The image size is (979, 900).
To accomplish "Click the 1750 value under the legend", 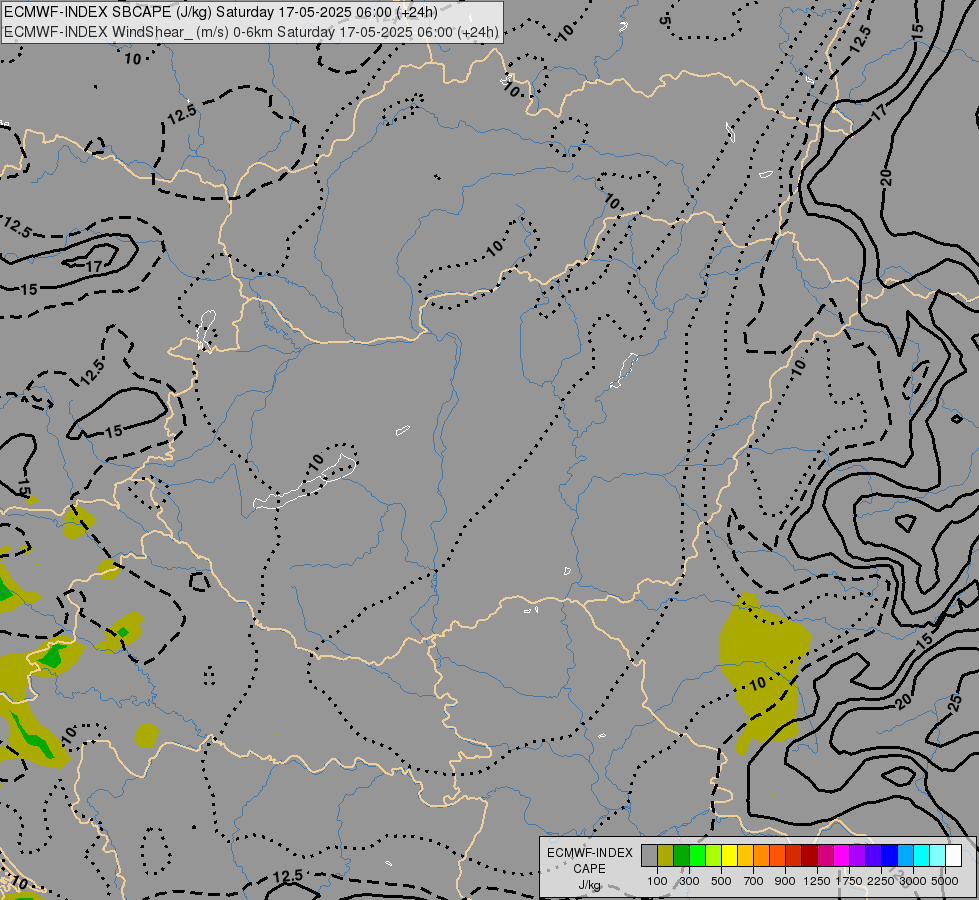I will [x=849, y=881].
